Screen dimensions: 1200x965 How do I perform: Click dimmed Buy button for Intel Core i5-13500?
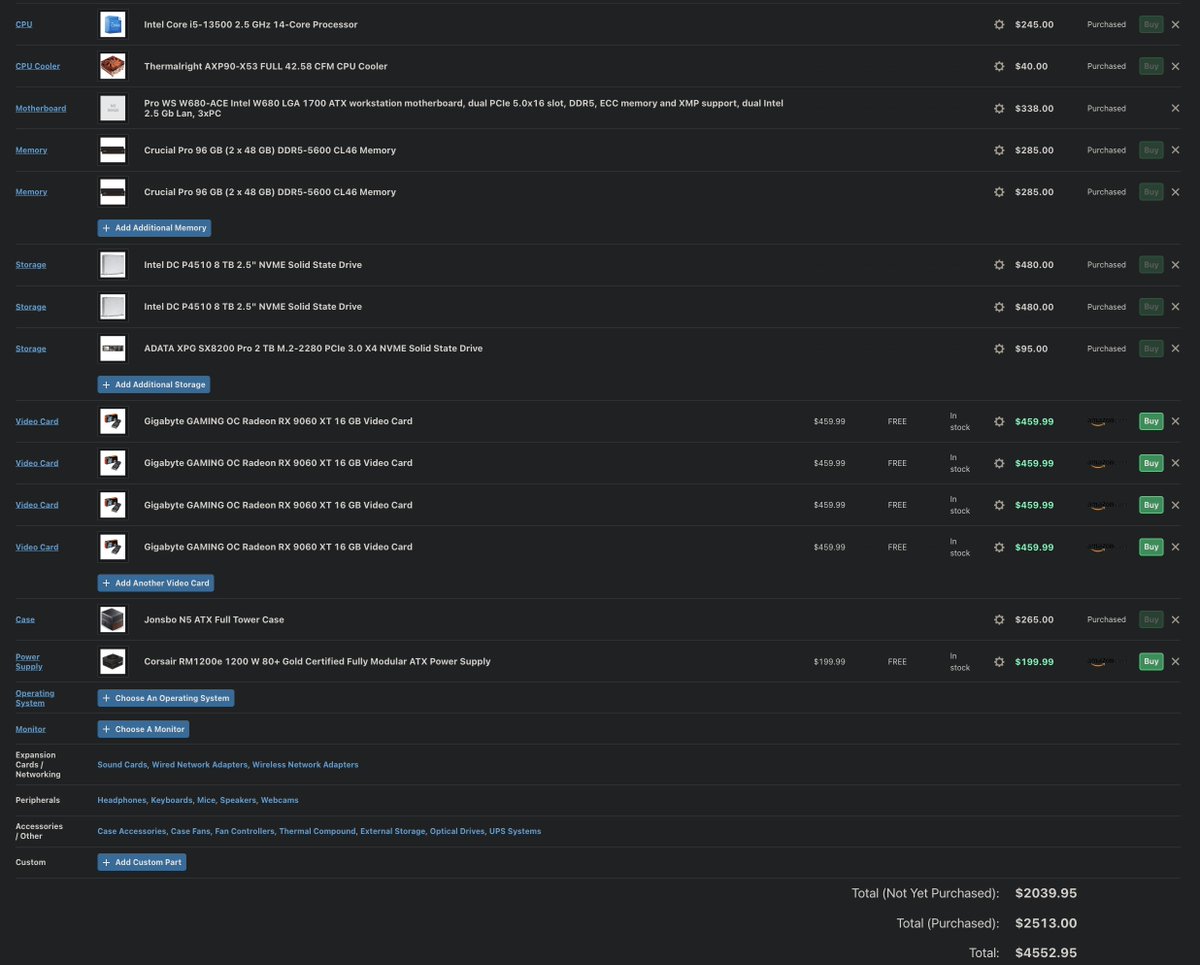click(1151, 24)
